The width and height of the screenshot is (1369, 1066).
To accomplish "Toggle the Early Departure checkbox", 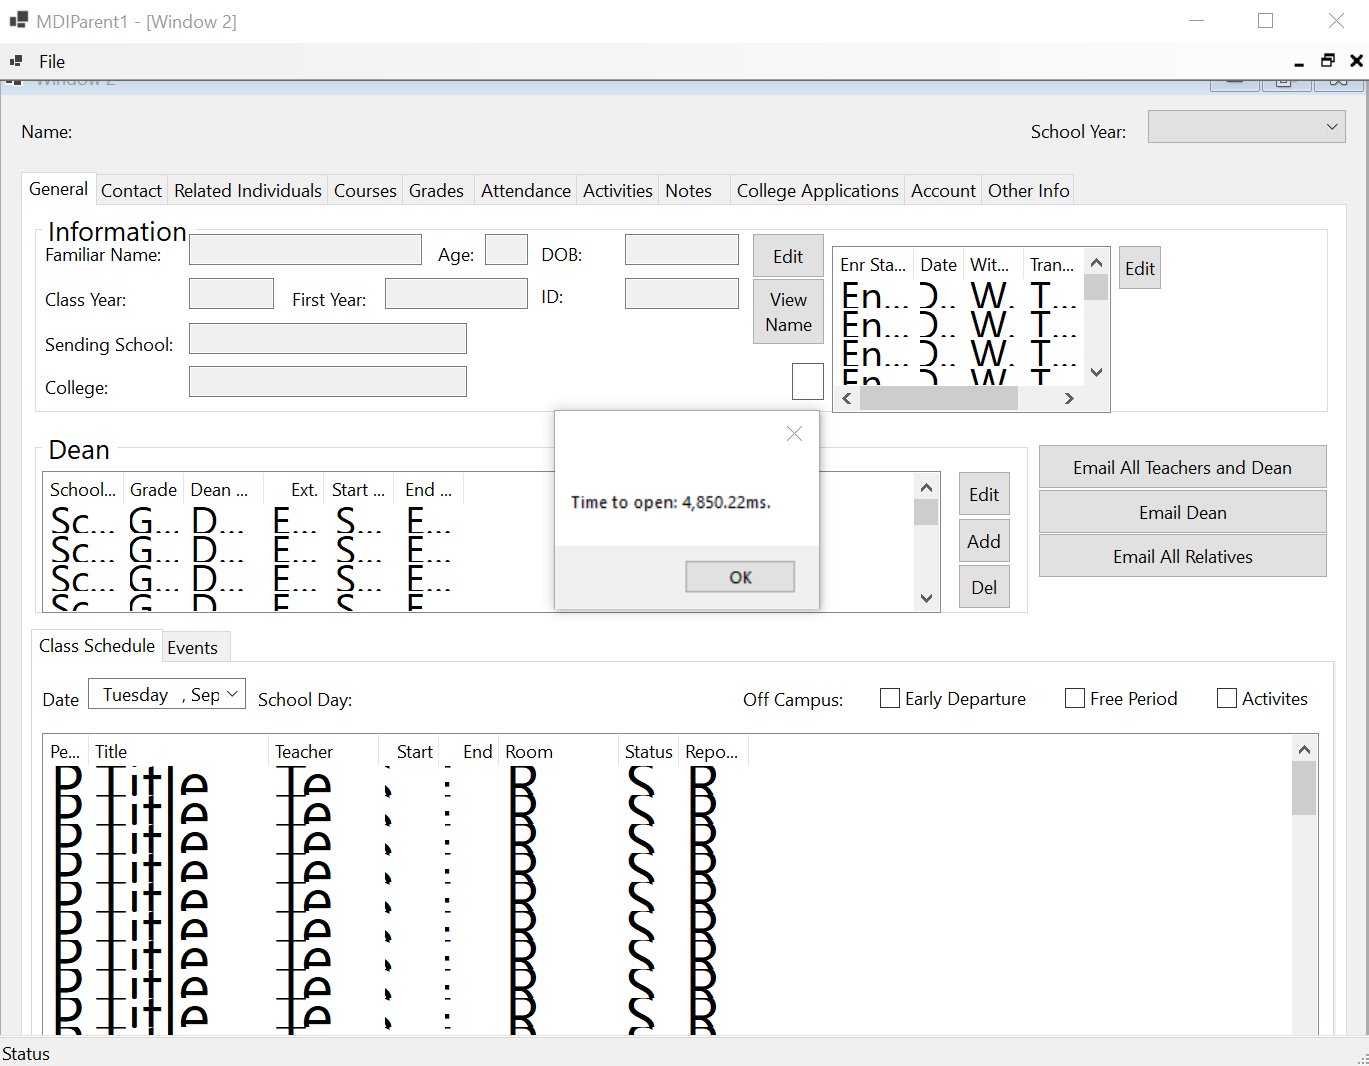I will click(x=890, y=698).
